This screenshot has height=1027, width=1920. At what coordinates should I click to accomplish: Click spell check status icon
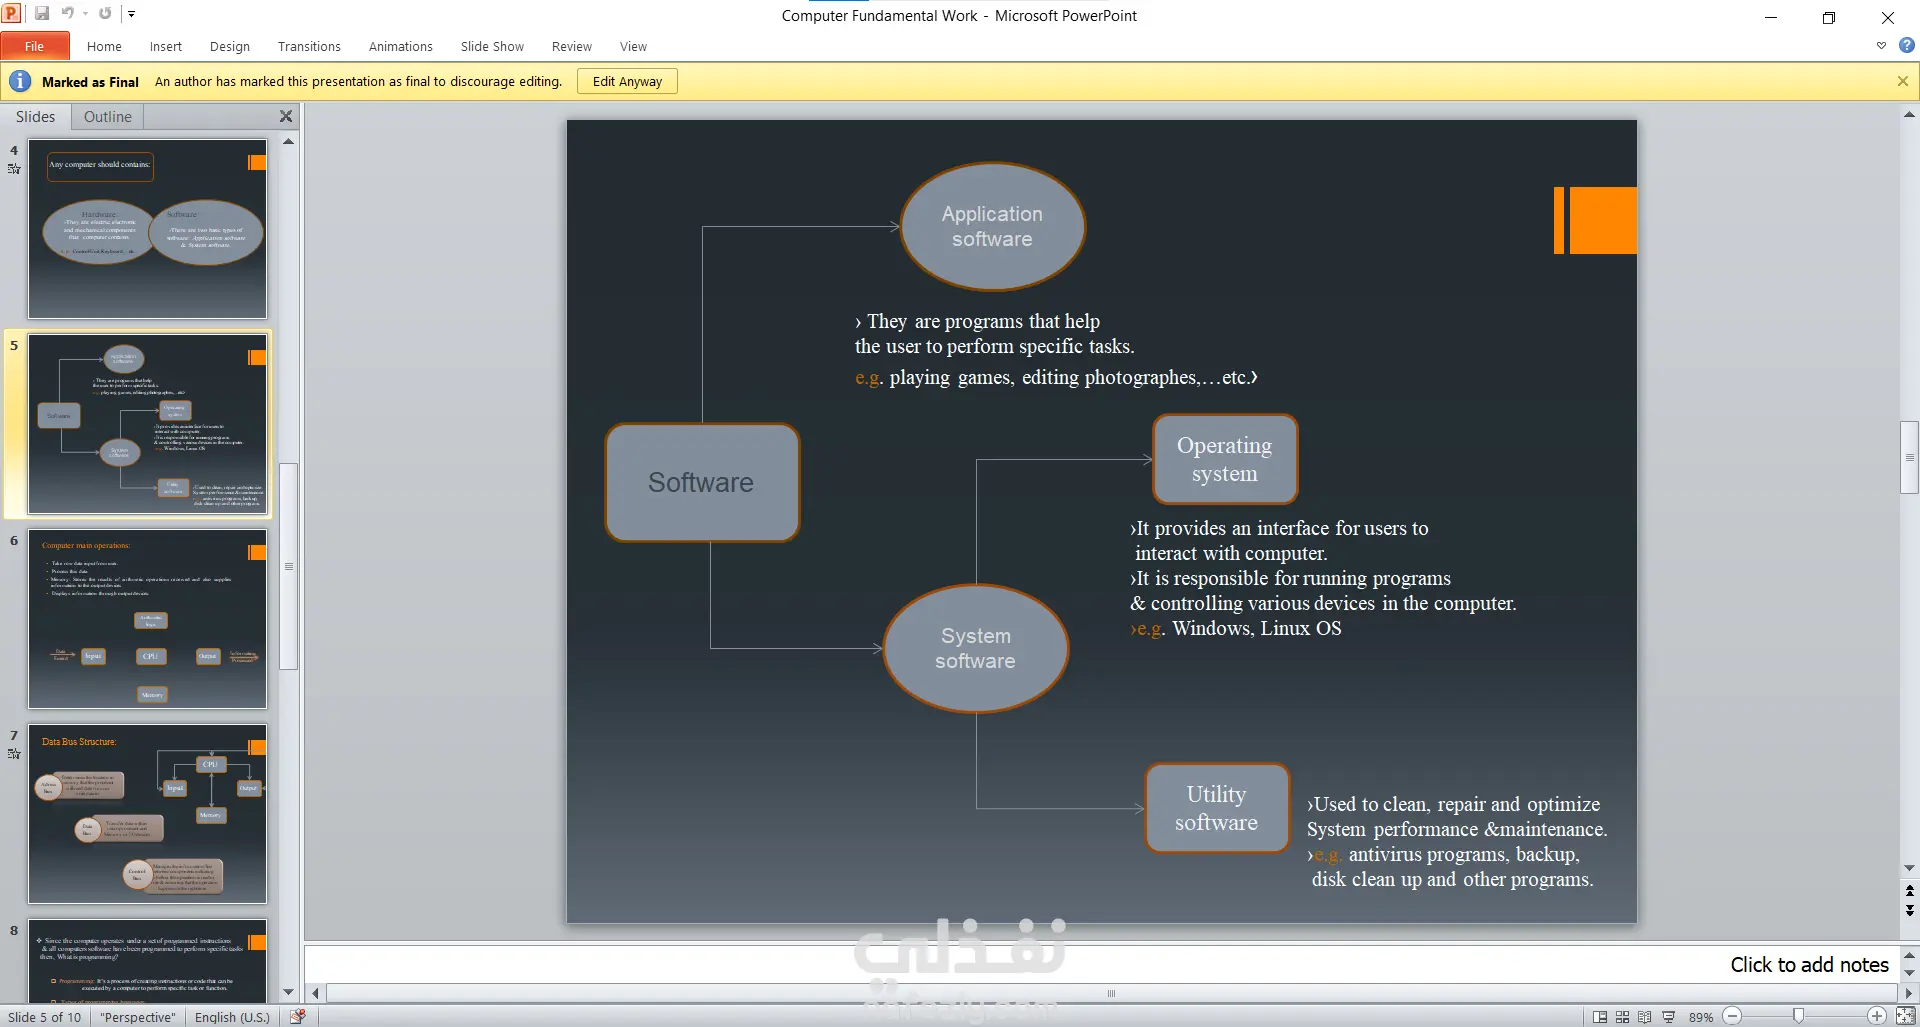click(297, 1017)
